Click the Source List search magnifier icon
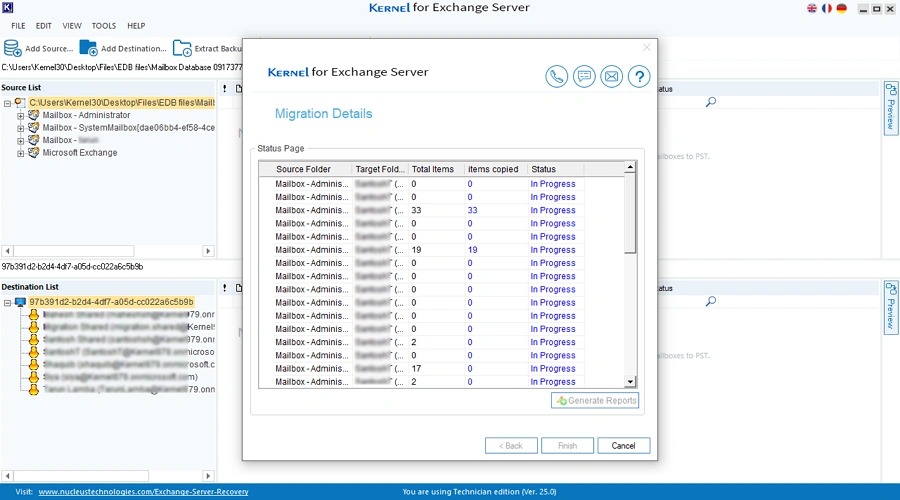 pyautogui.click(x=711, y=102)
